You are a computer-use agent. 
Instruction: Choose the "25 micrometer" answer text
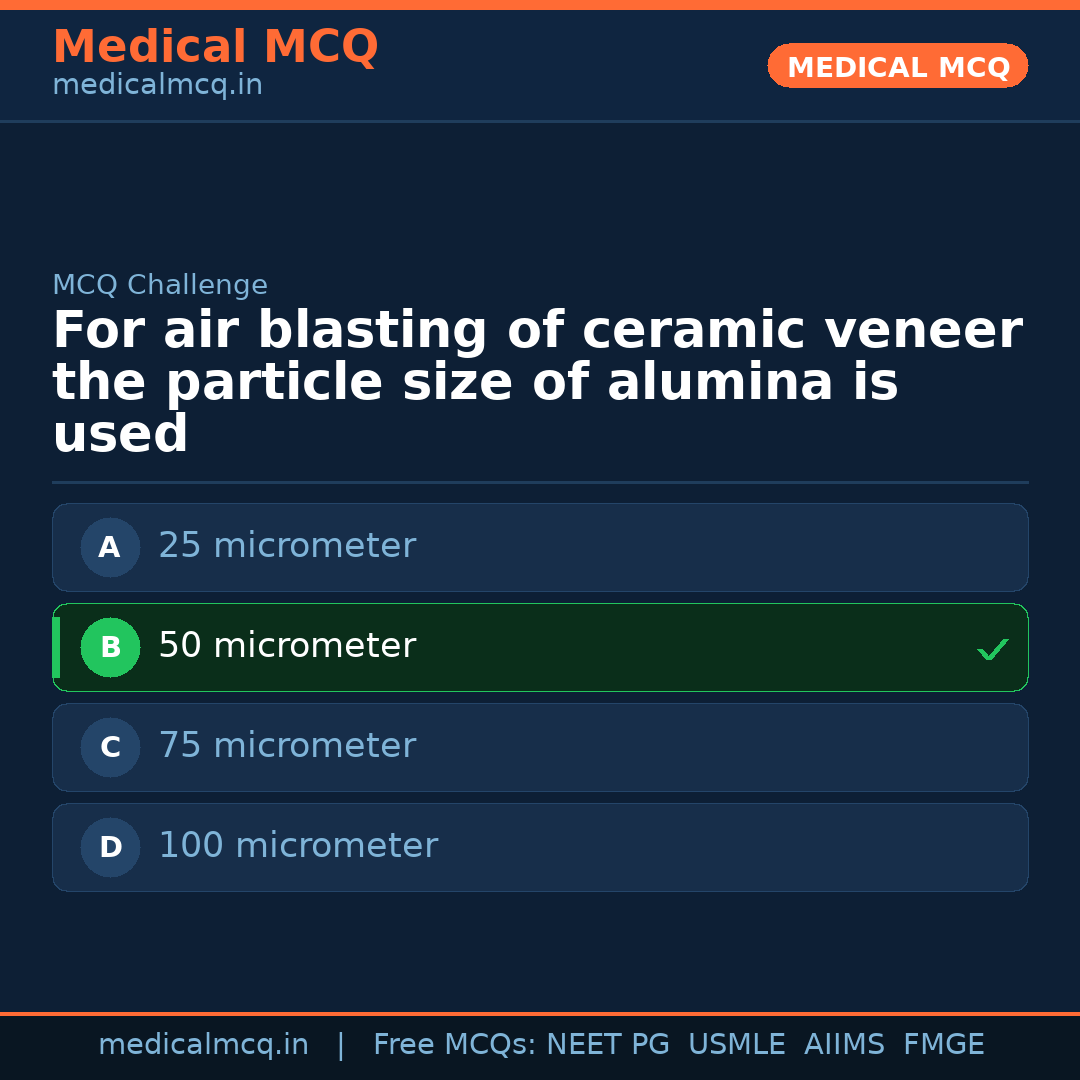[287, 546]
